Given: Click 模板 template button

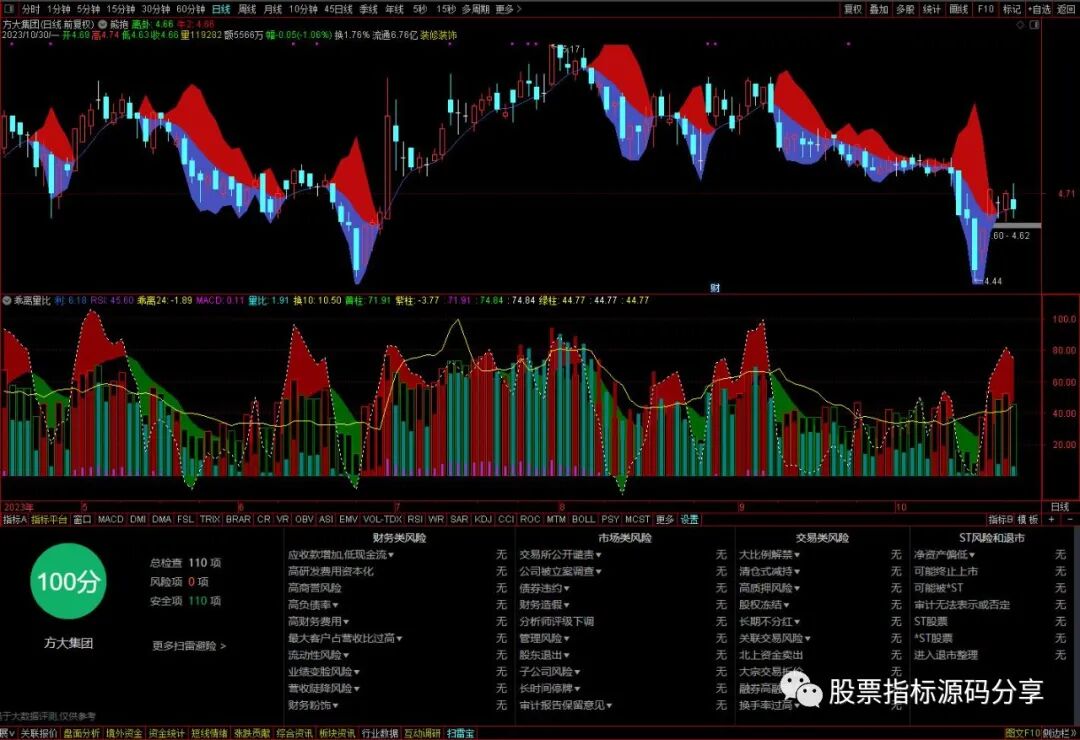Looking at the screenshot, I should (1028, 520).
